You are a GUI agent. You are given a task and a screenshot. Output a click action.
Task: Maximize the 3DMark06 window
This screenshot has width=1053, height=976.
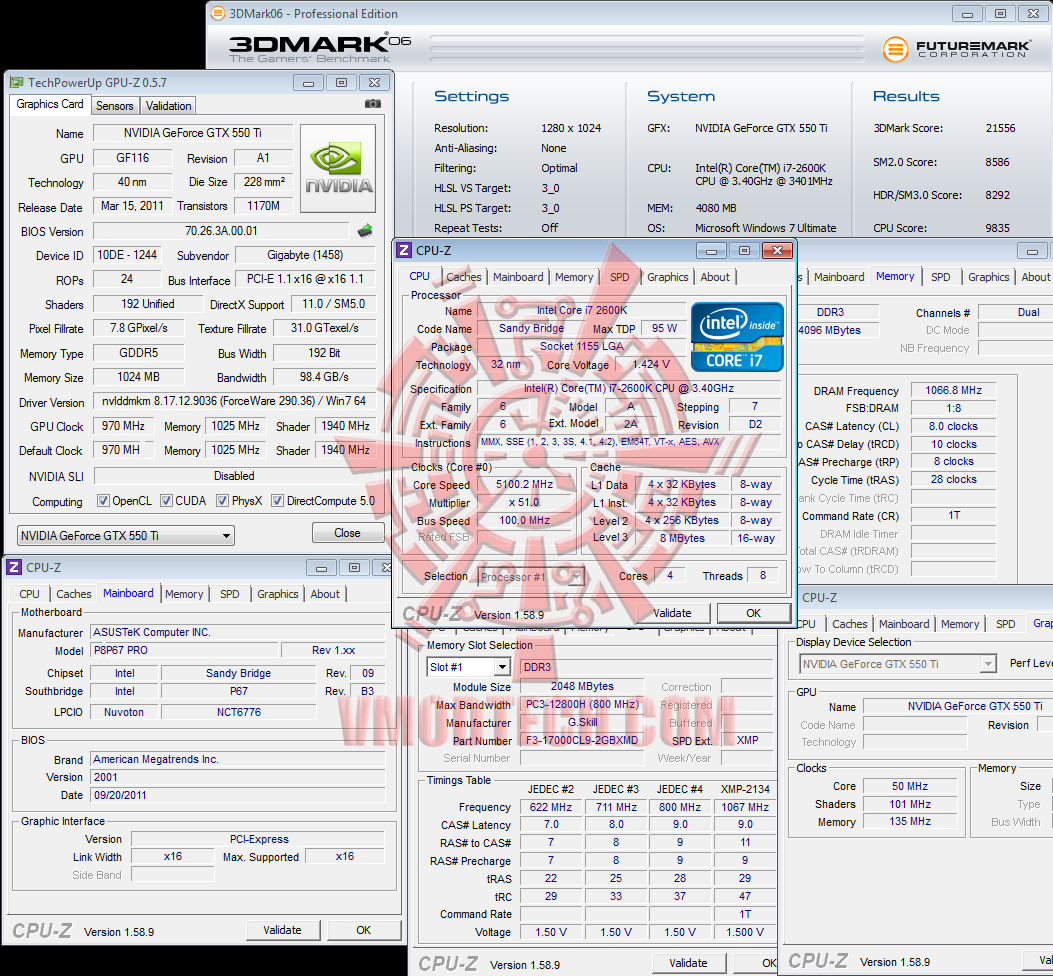1001,13
